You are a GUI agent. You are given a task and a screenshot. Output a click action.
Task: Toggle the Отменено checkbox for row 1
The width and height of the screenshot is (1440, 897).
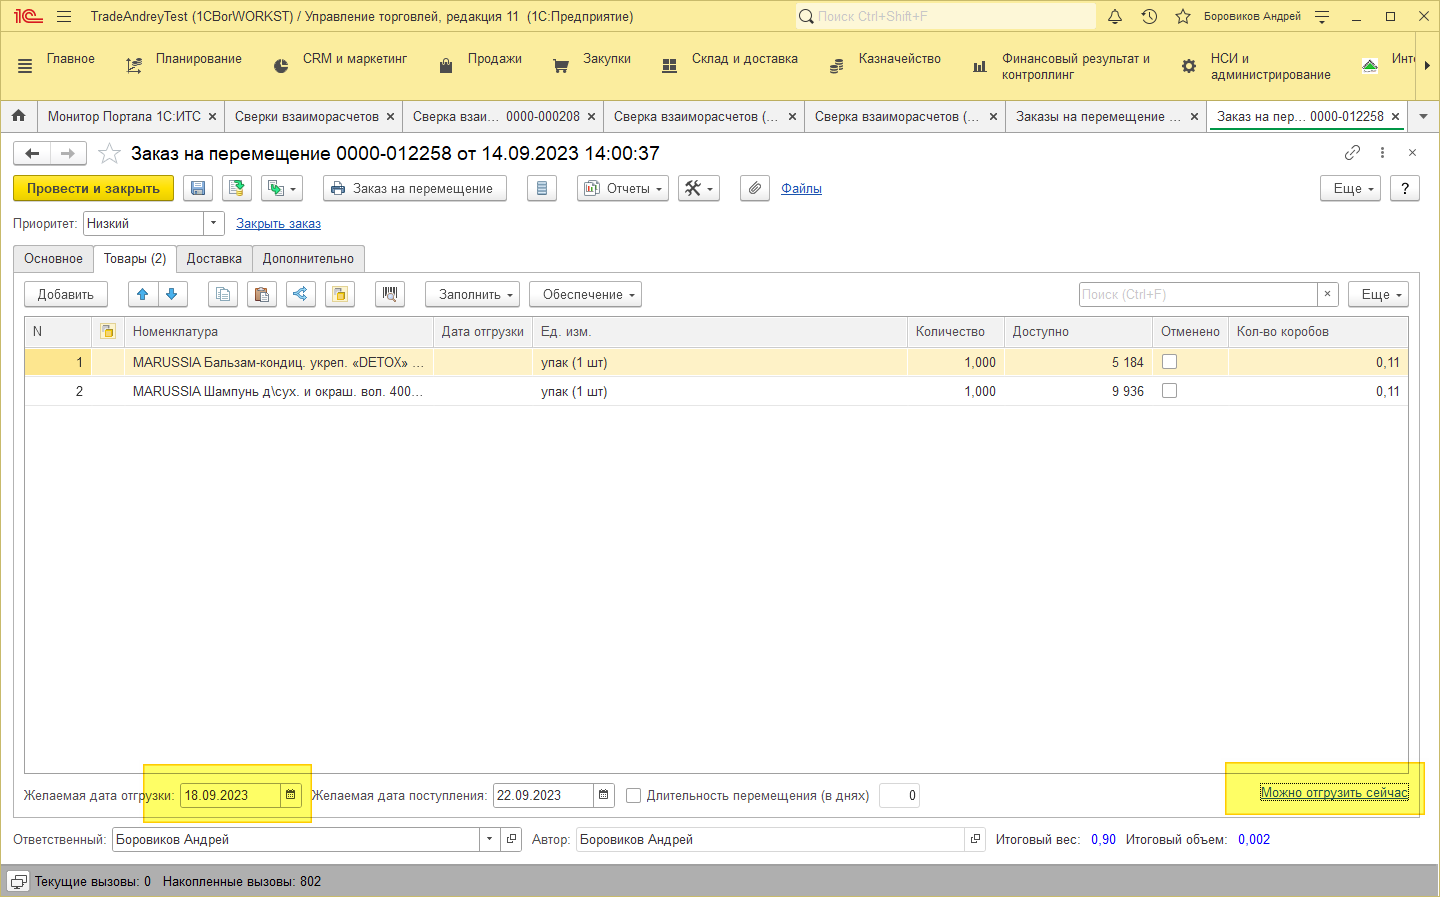click(1169, 362)
